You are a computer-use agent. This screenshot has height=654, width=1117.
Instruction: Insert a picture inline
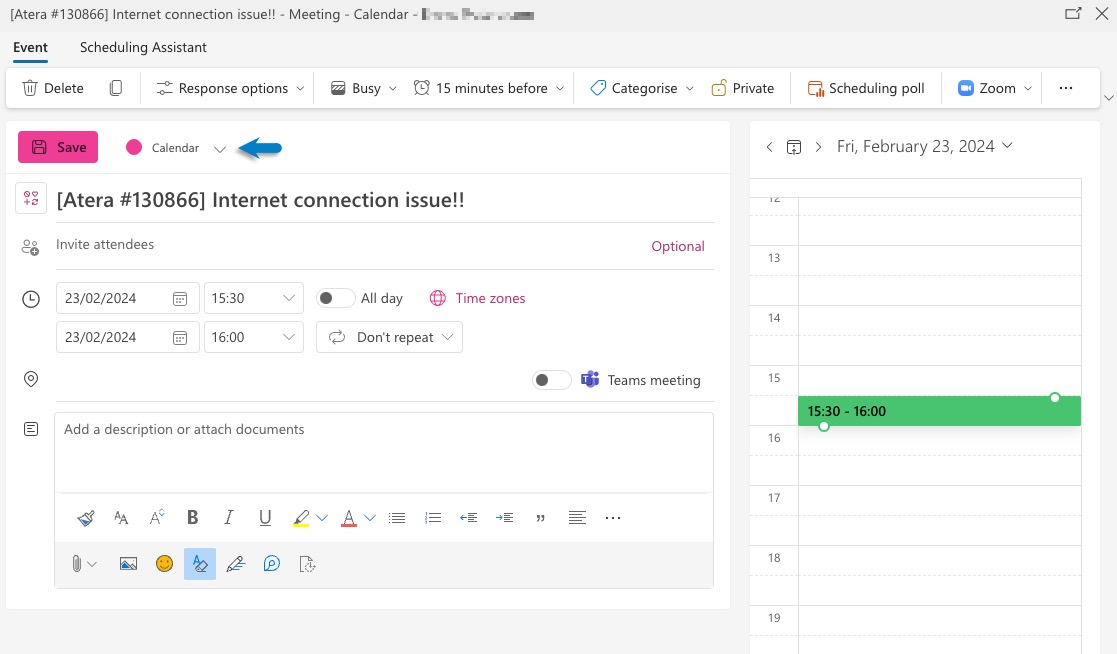coord(128,564)
